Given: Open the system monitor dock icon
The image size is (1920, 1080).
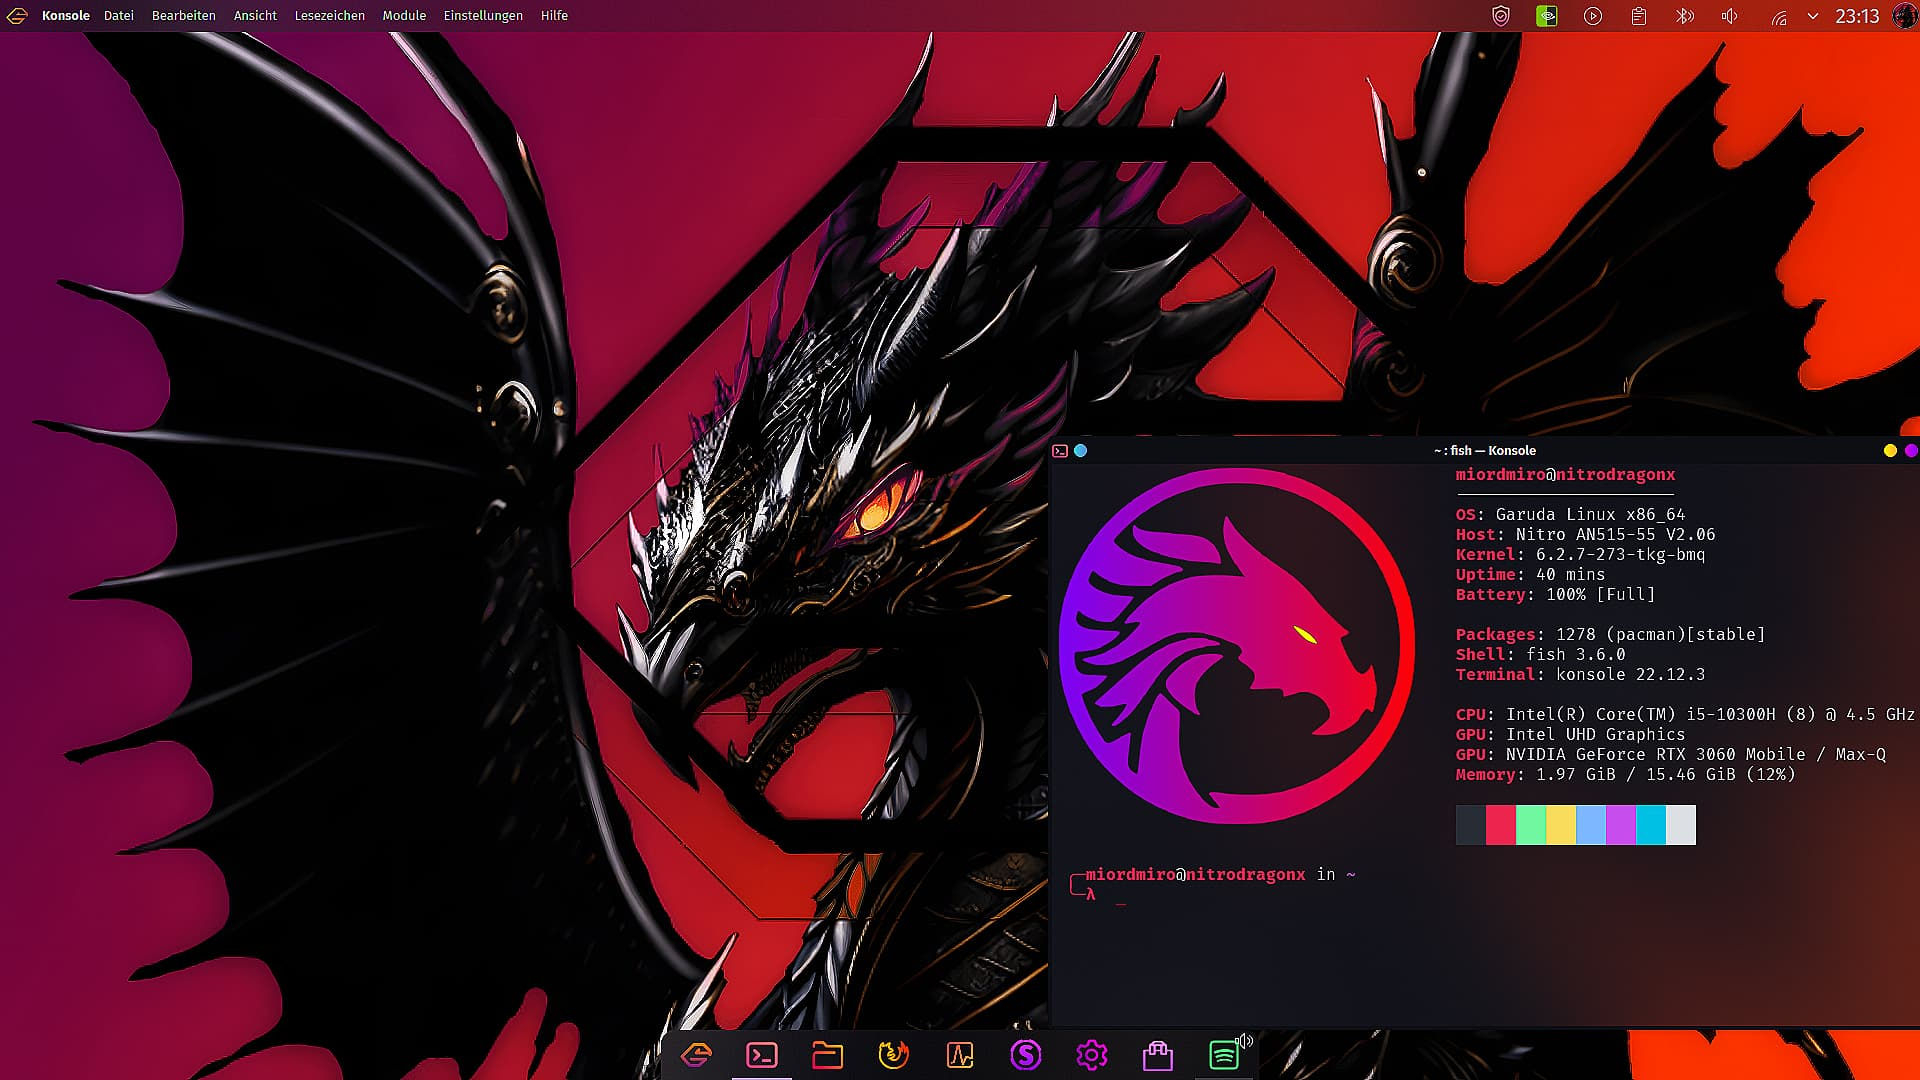Looking at the screenshot, I should pos(960,1055).
